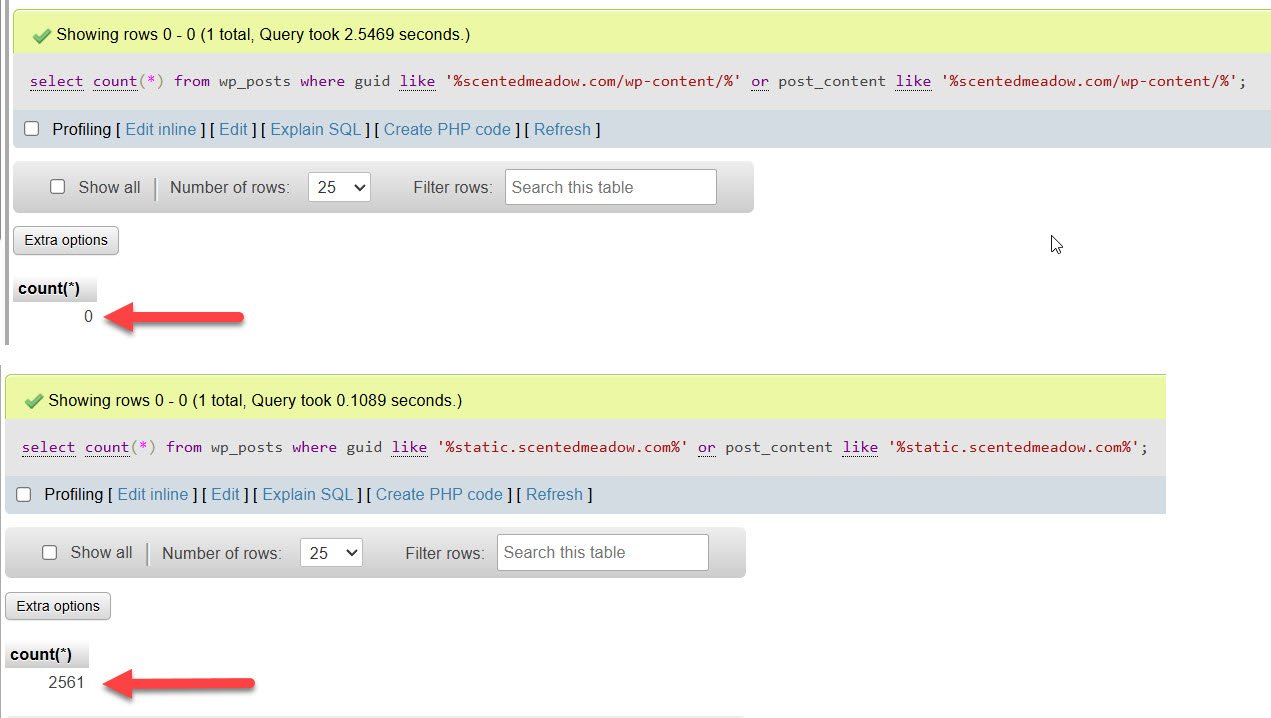This screenshot has height=718, width=1271.
Task: Click the or keyword in wp-content query
Action: [760, 81]
